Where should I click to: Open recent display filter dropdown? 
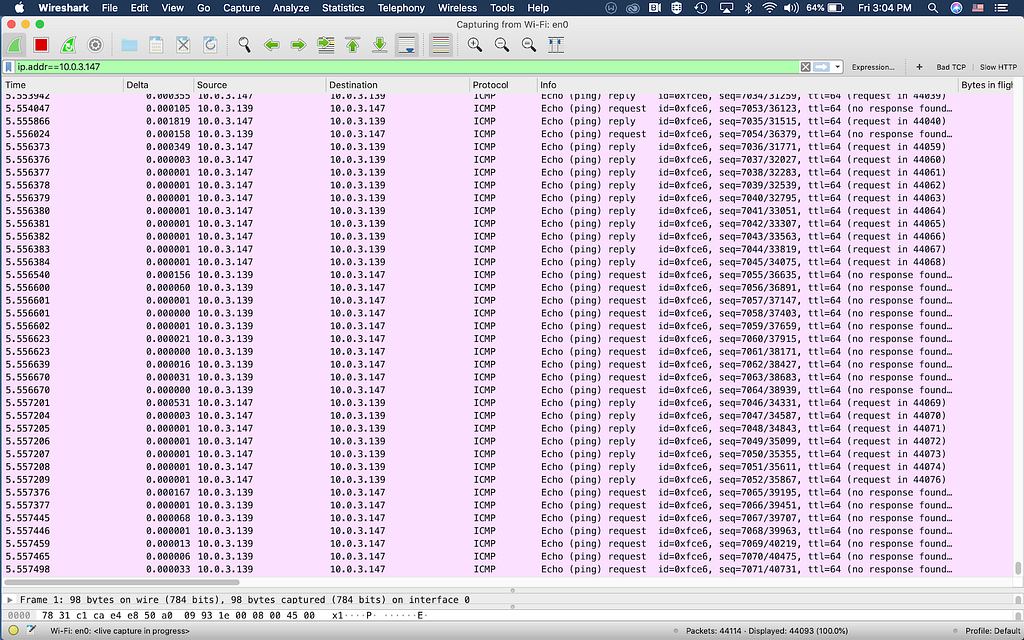click(x=837, y=67)
